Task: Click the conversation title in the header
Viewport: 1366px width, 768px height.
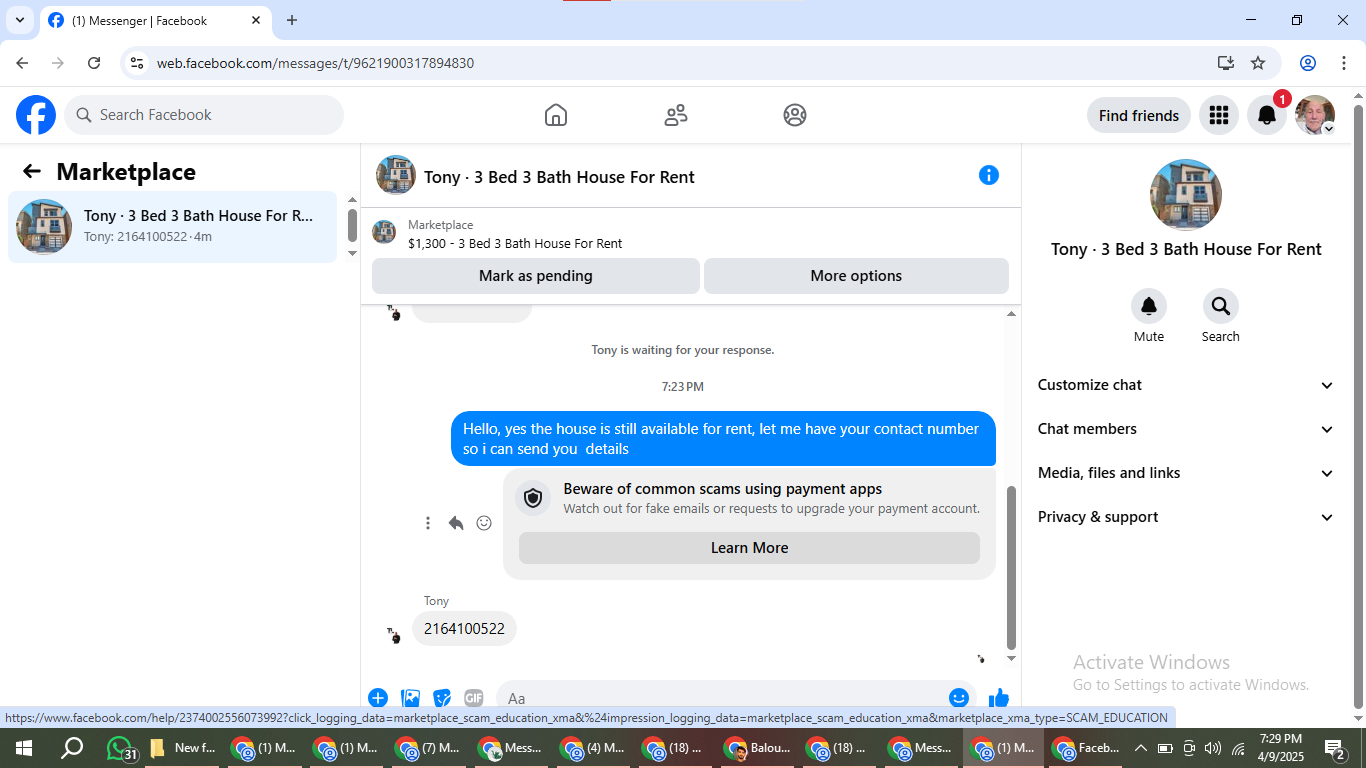Action: [x=559, y=177]
